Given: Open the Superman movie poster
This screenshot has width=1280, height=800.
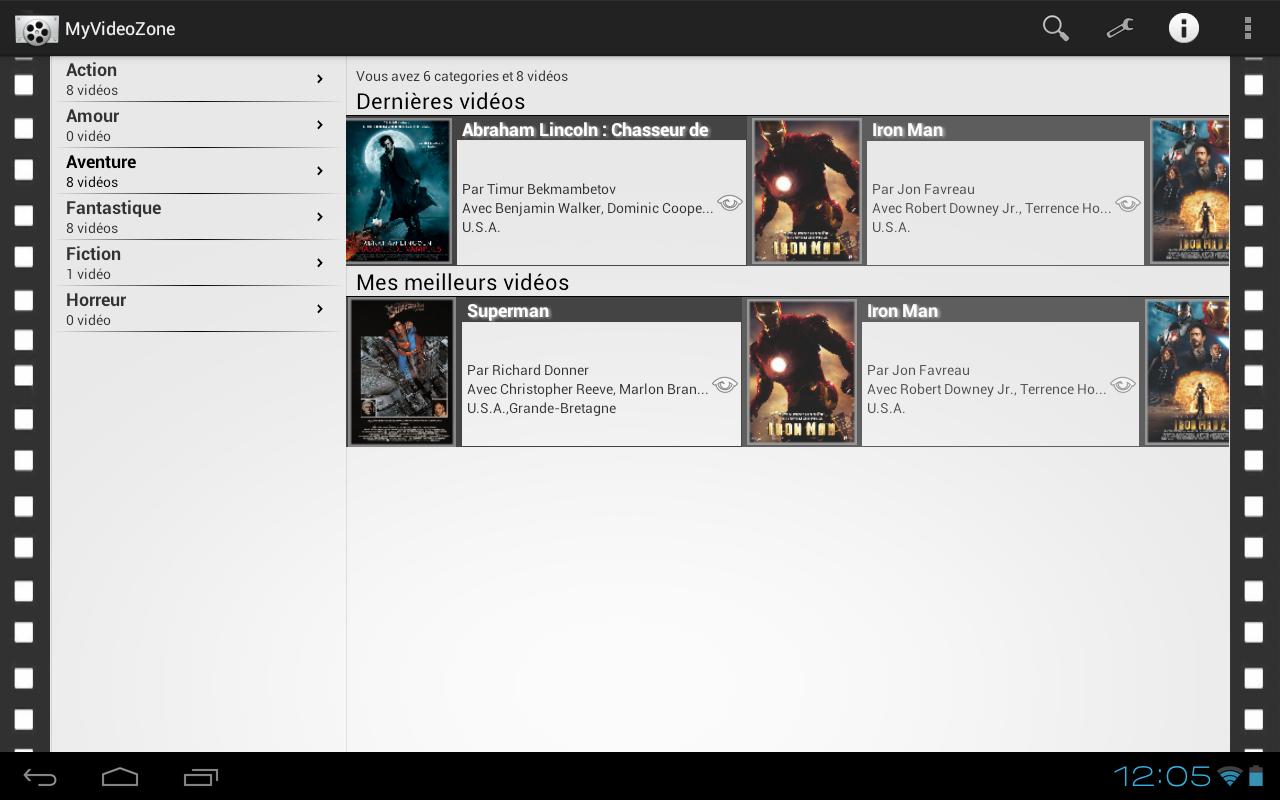Looking at the screenshot, I should click(x=401, y=372).
